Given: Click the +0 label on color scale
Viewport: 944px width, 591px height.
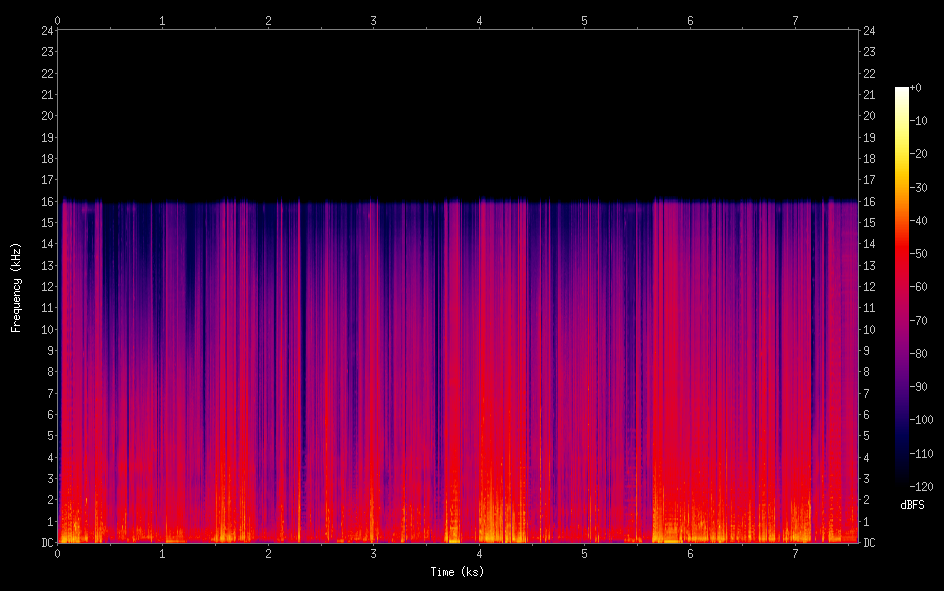Looking at the screenshot, I should click(x=915, y=88).
